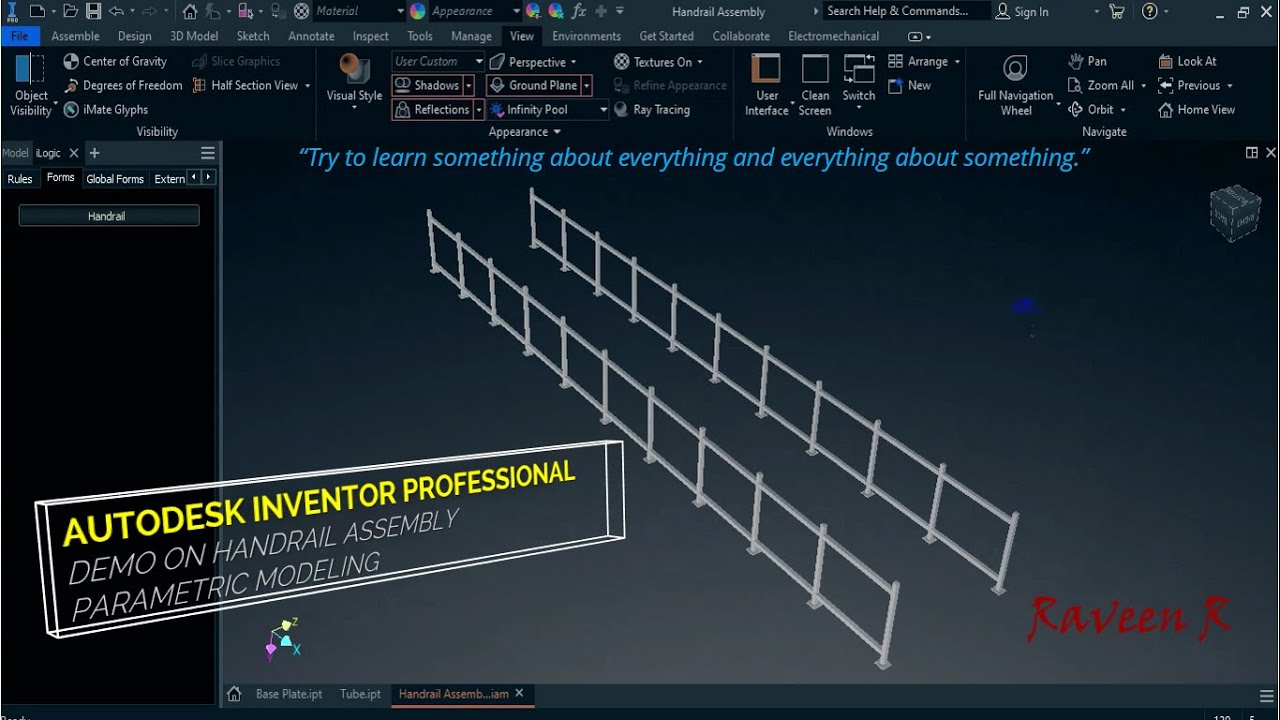The image size is (1280, 720).
Task: Switch to the Model browser tab
Action: click(15, 153)
